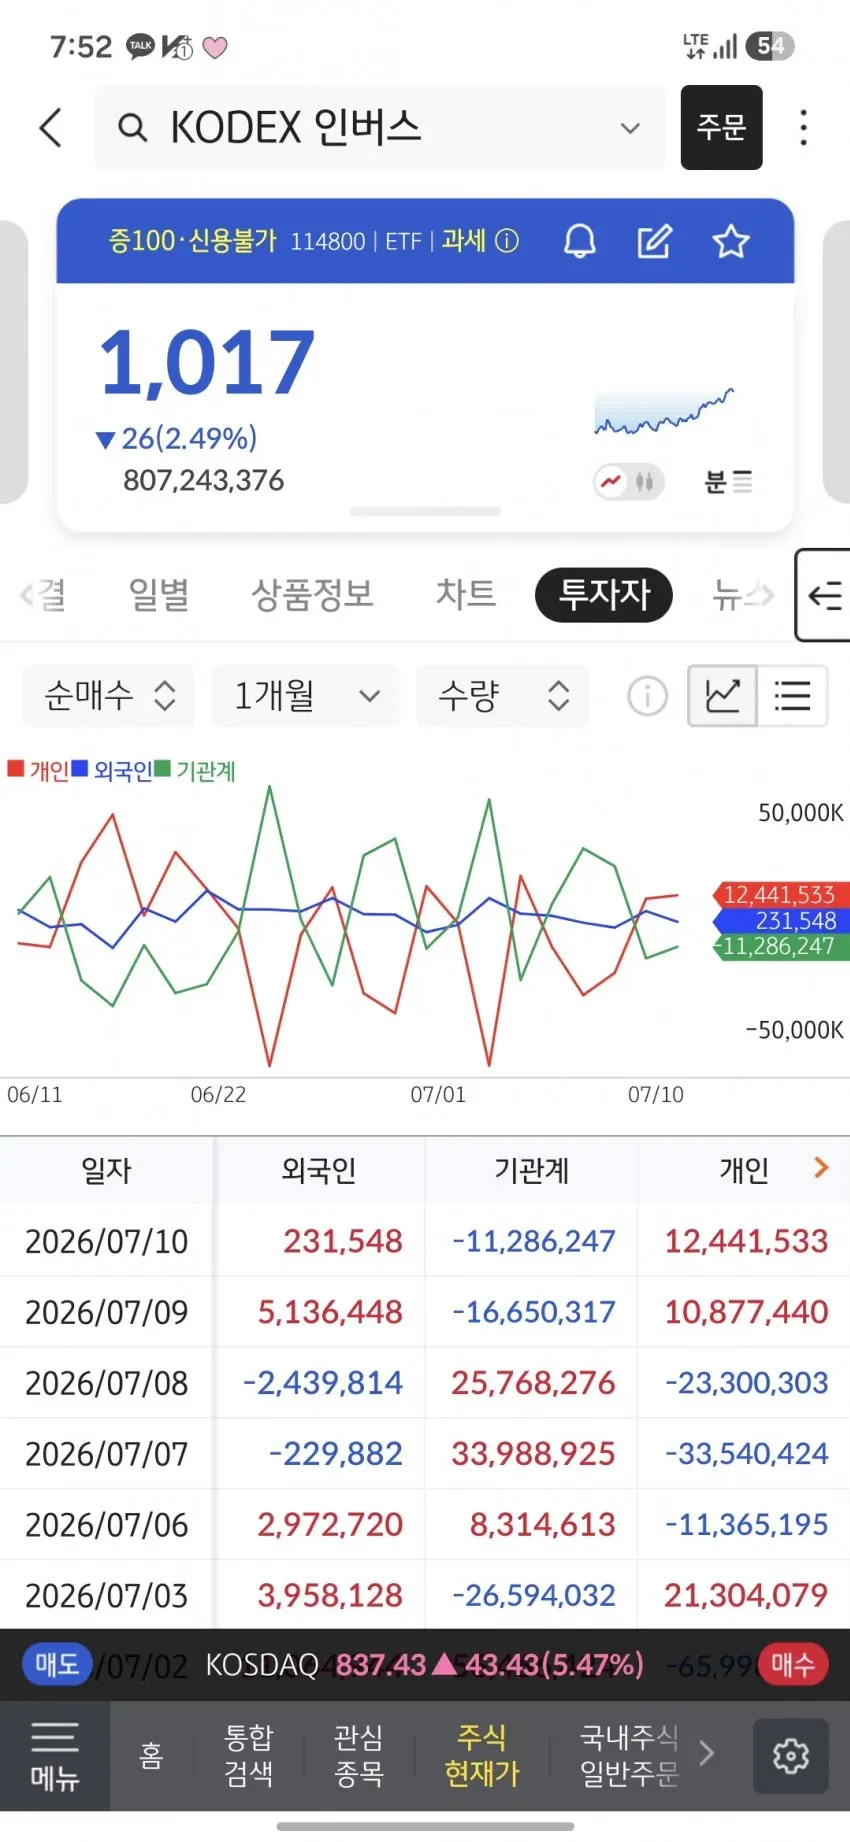Add to favorites with star icon

point(731,241)
